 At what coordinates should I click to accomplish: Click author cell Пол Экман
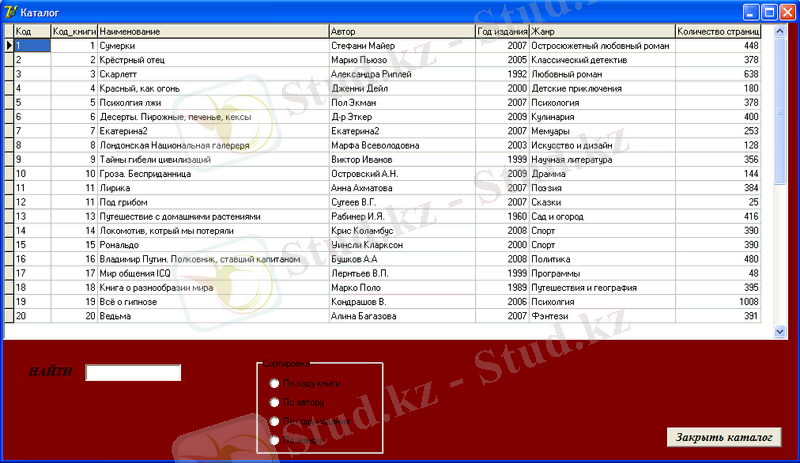[403, 103]
